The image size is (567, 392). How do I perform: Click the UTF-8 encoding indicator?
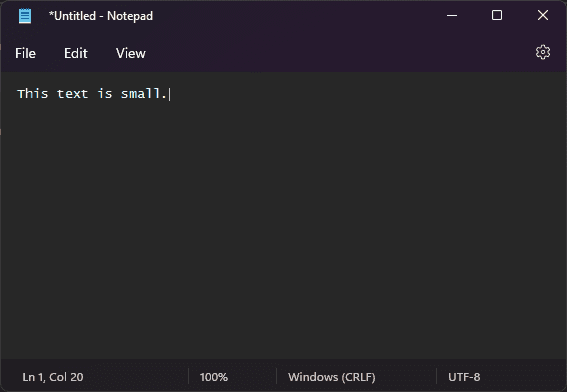(464, 377)
